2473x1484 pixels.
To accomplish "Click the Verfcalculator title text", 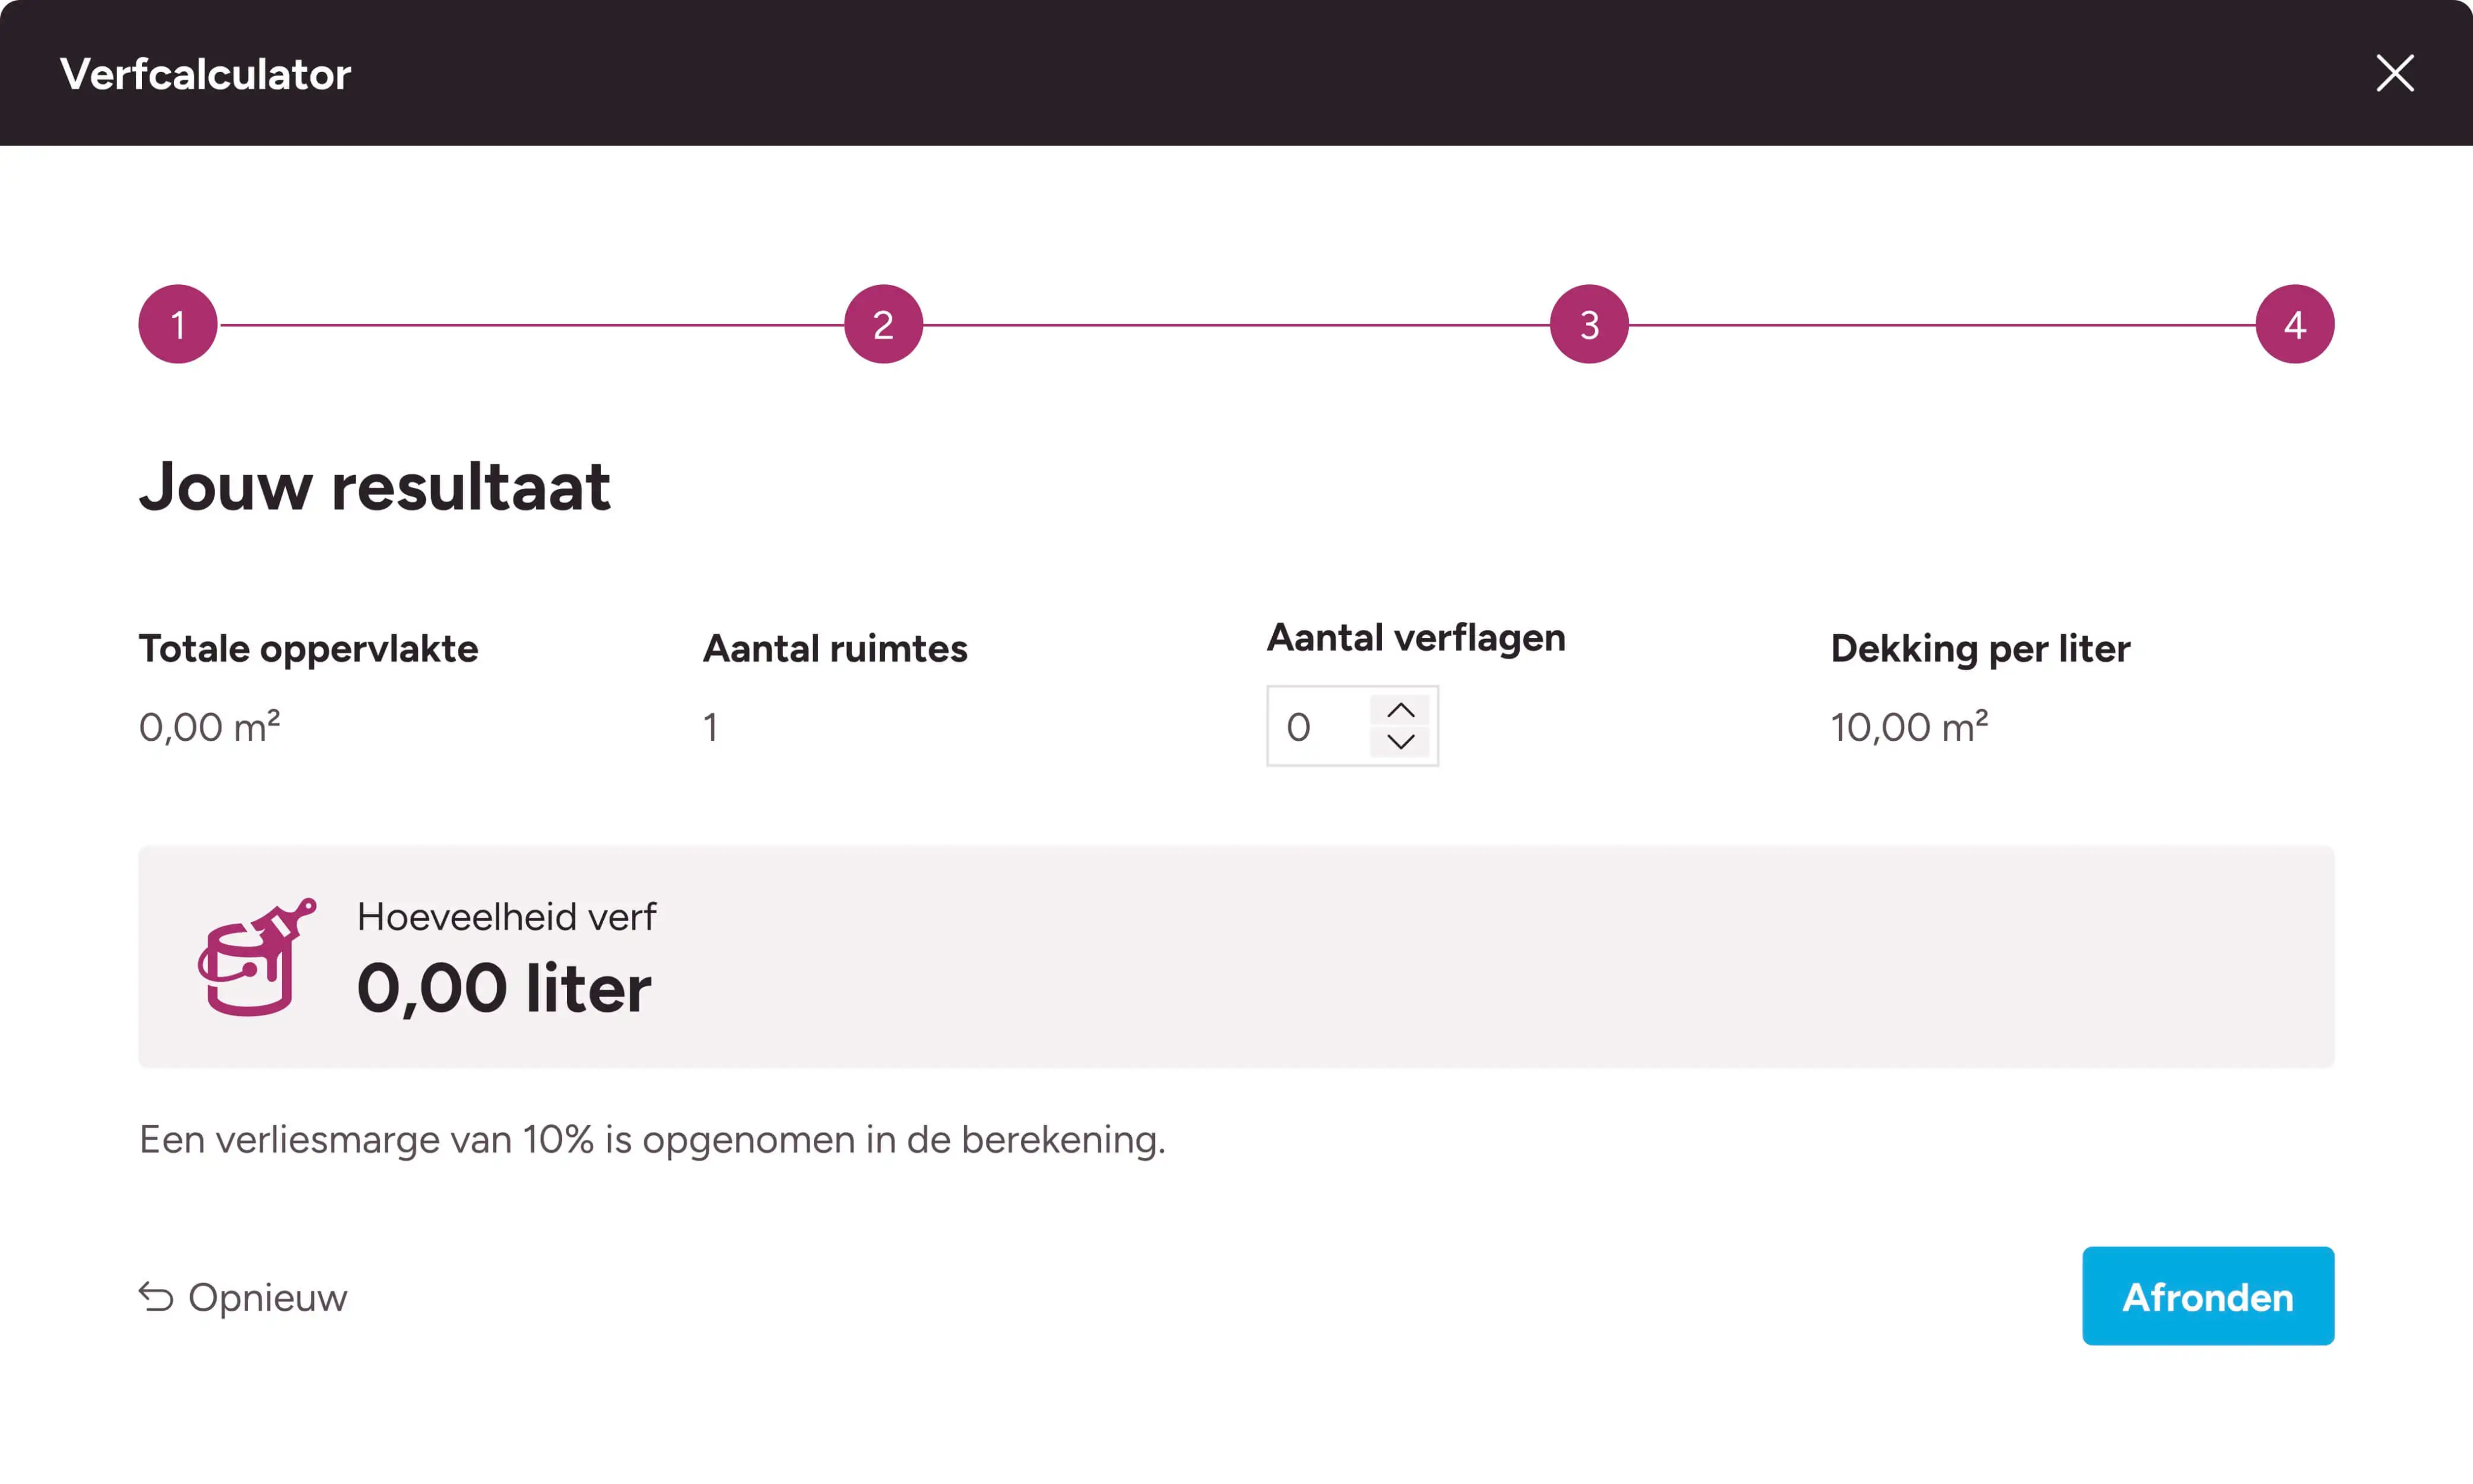I will point(206,74).
